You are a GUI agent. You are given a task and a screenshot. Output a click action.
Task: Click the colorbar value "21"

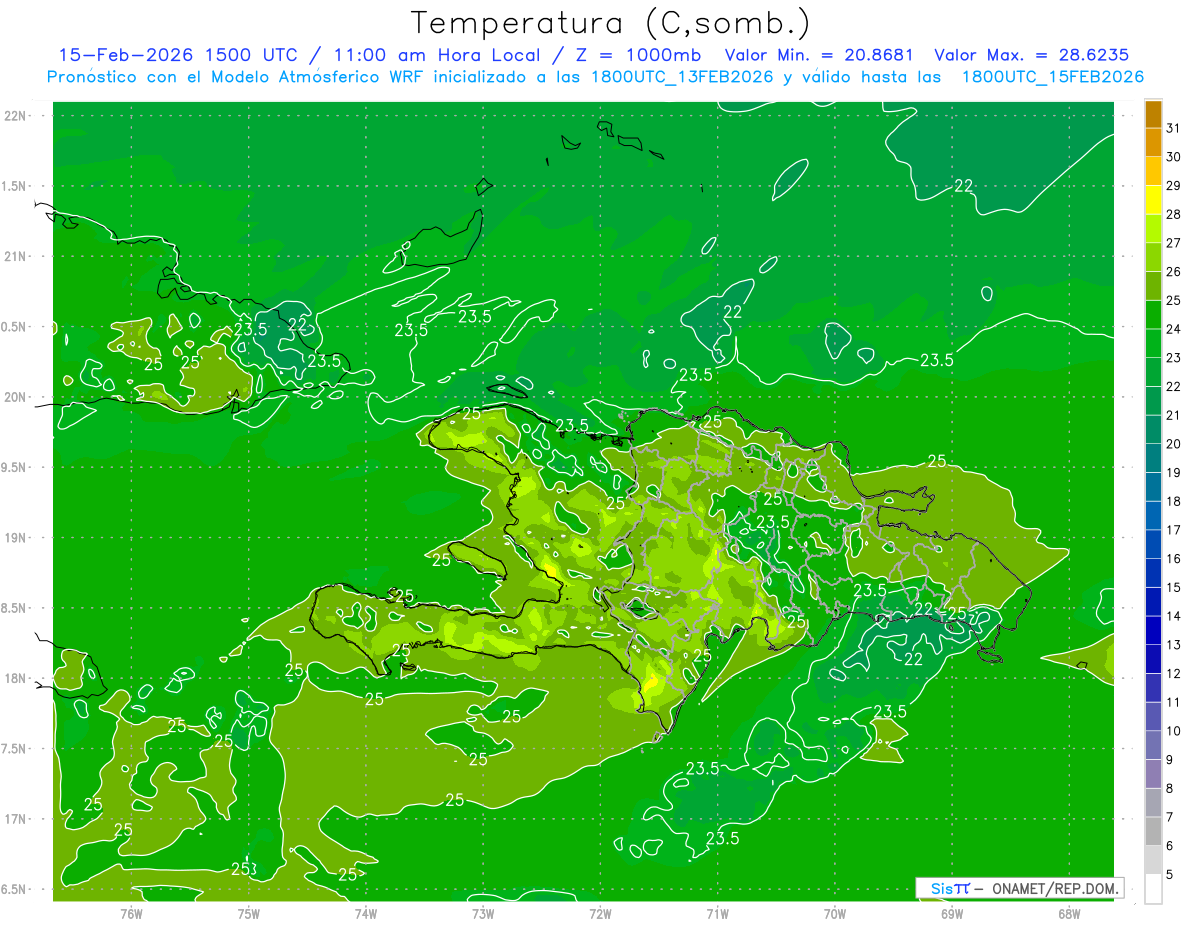click(x=1174, y=415)
